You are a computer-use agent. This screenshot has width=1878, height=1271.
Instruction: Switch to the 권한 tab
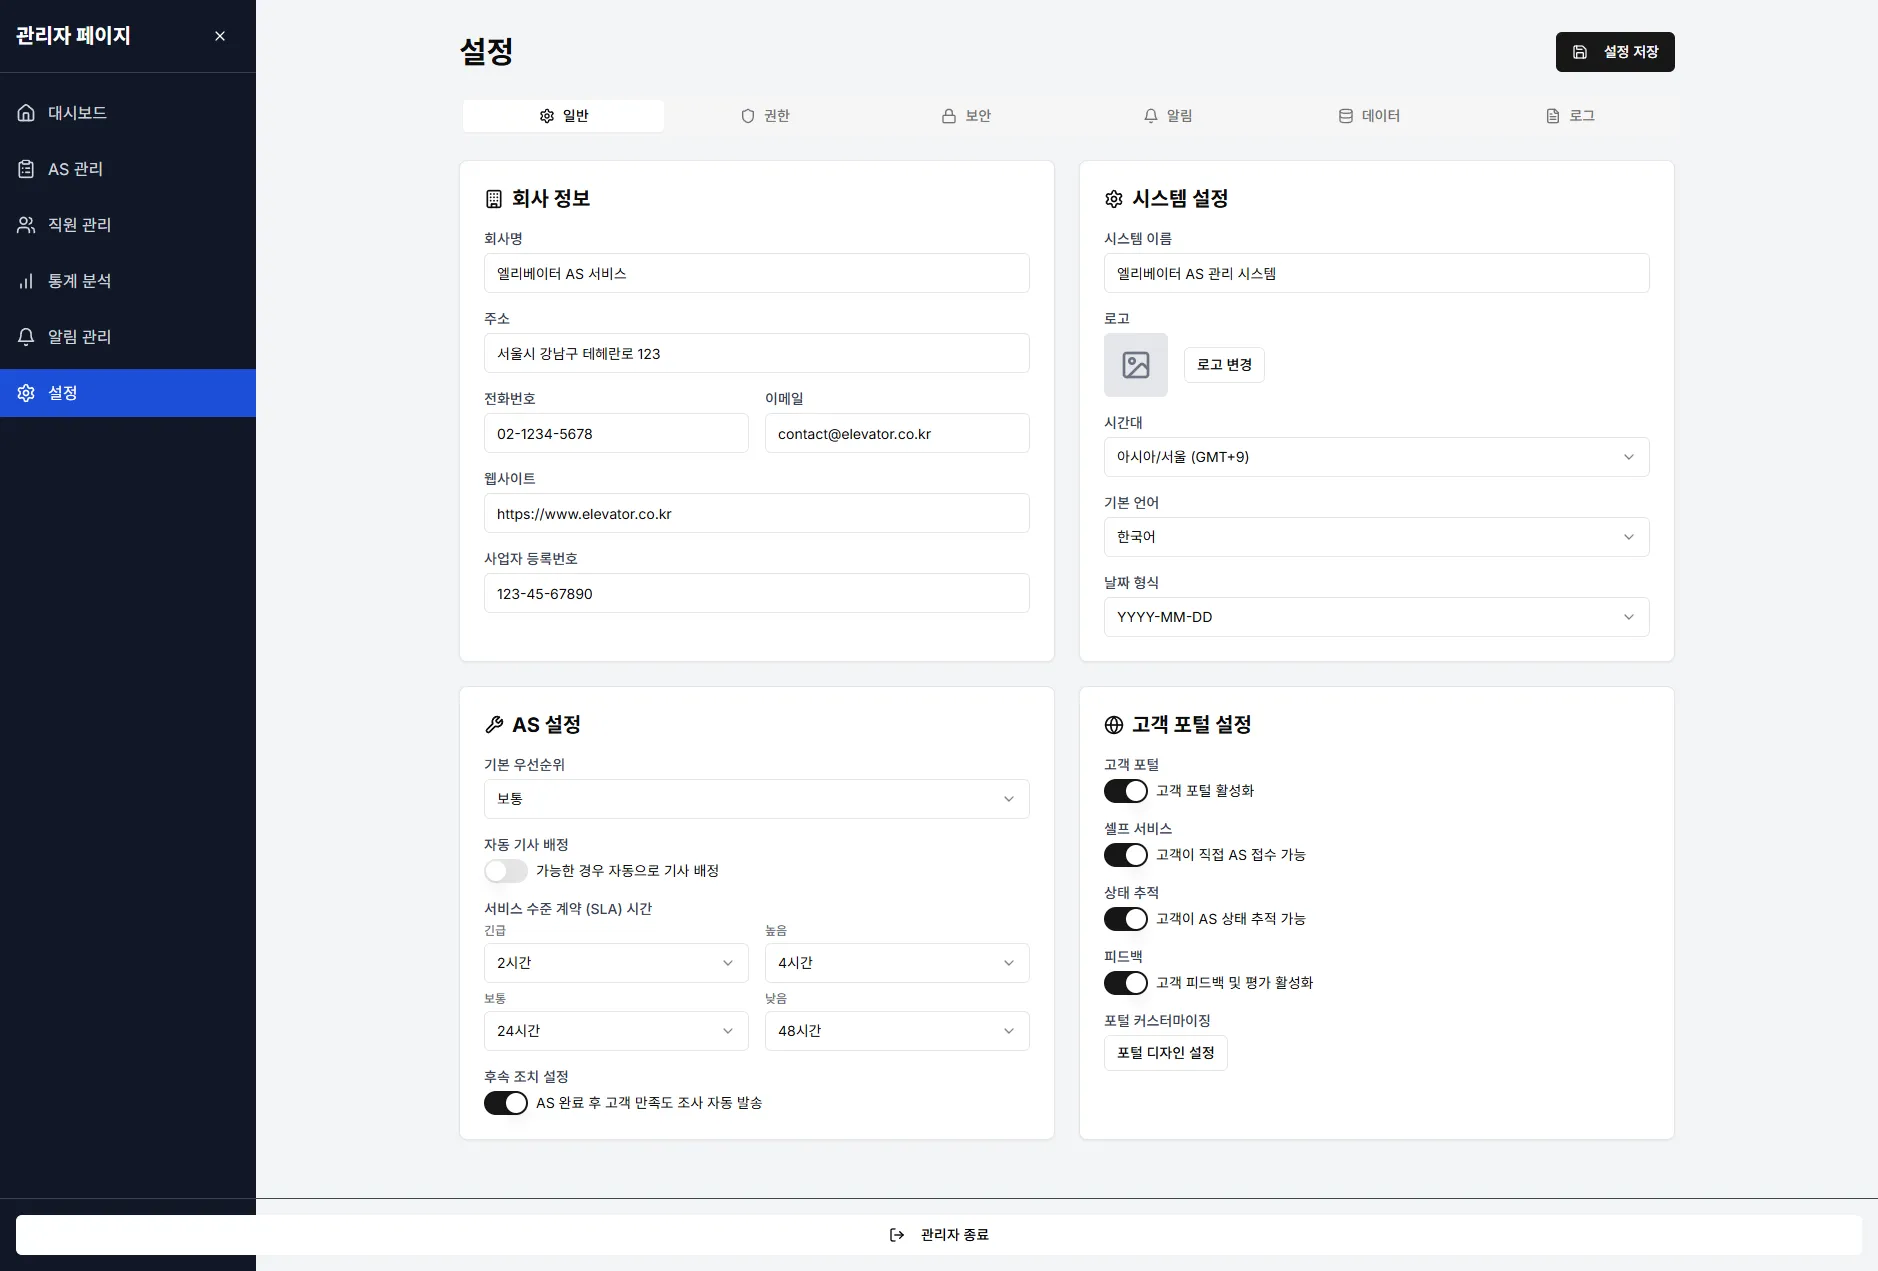tap(765, 116)
